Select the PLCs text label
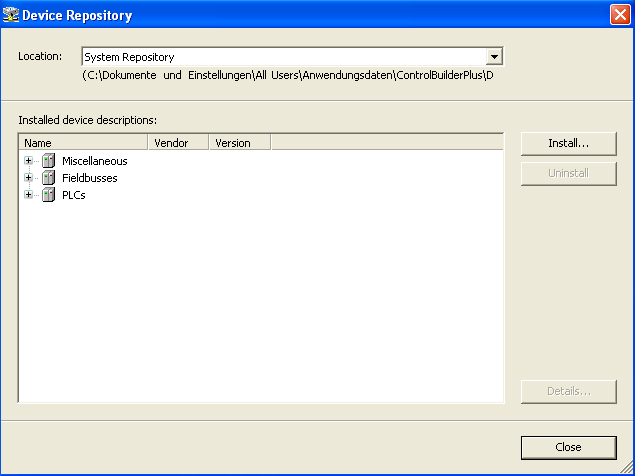The height and width of the screenshot is (476, 635). point(73,195)
